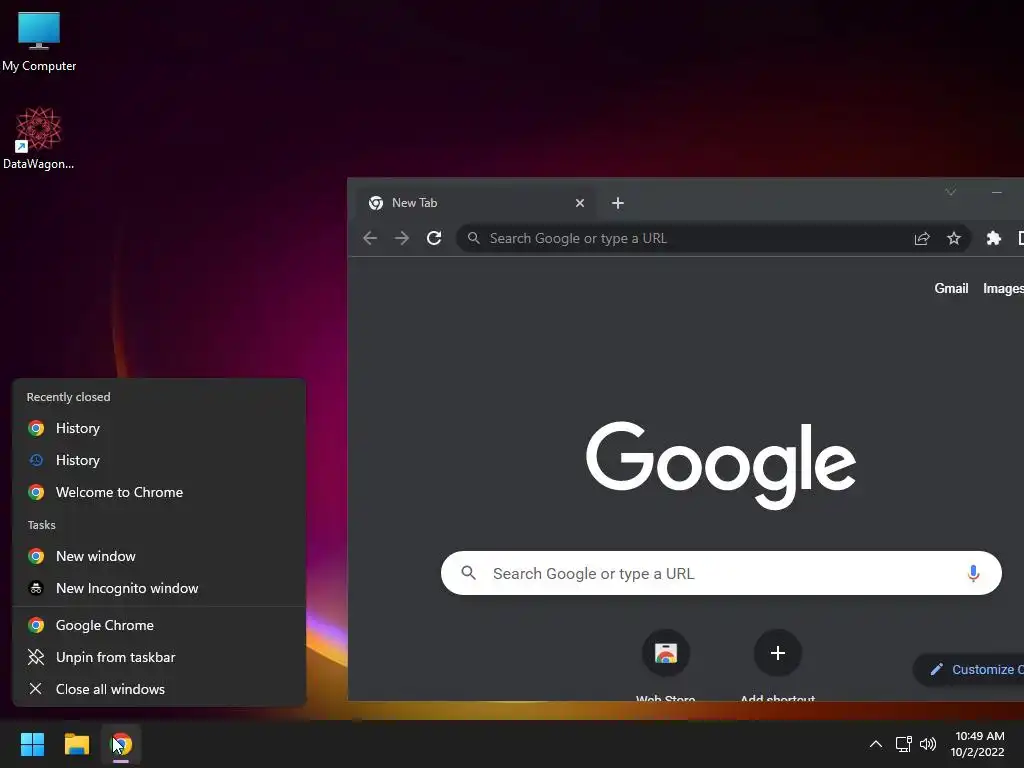Image resolution: width=1024 pixels, height=768 pixels.
Task: Select the New Tab tab in Chrome
Action: point(475,203)
